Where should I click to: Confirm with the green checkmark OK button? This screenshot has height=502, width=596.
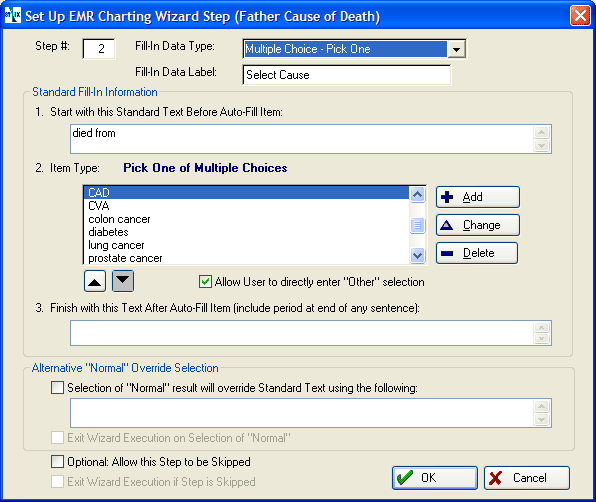point(435,478)
